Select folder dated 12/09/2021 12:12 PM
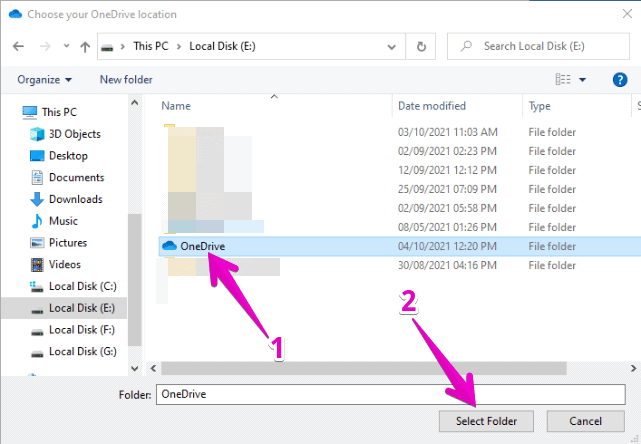 point(400,170)
